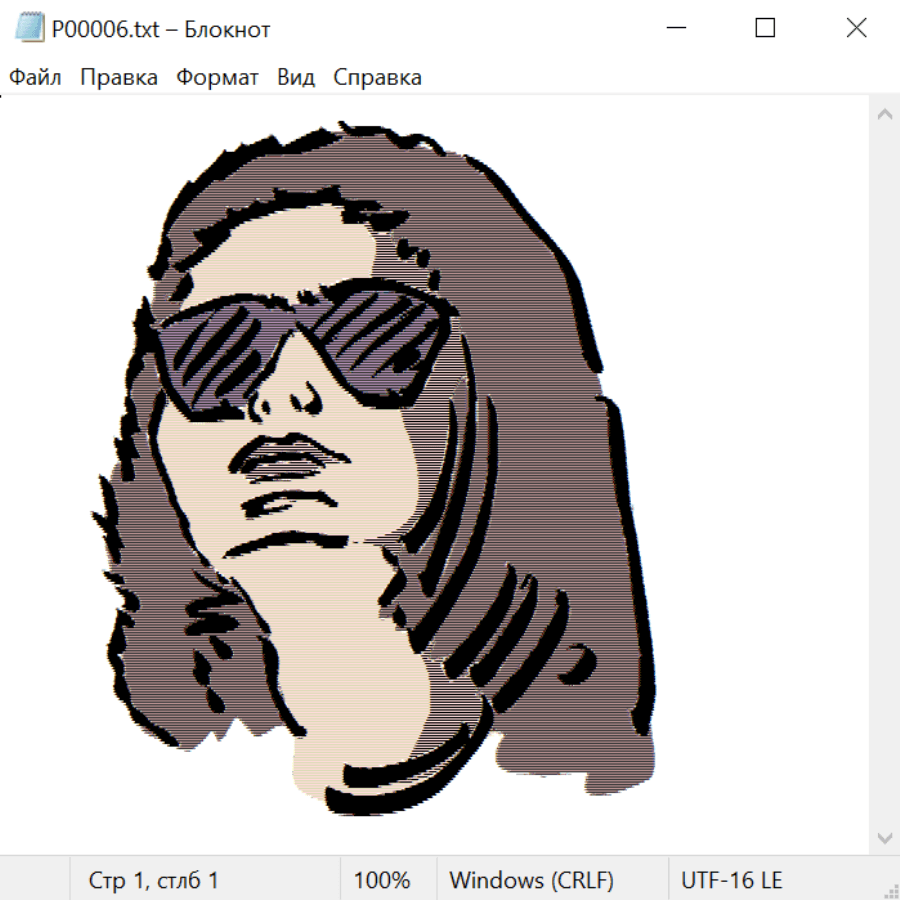
Task: Click the 100% zoom level in status bar
Action: 382,880
